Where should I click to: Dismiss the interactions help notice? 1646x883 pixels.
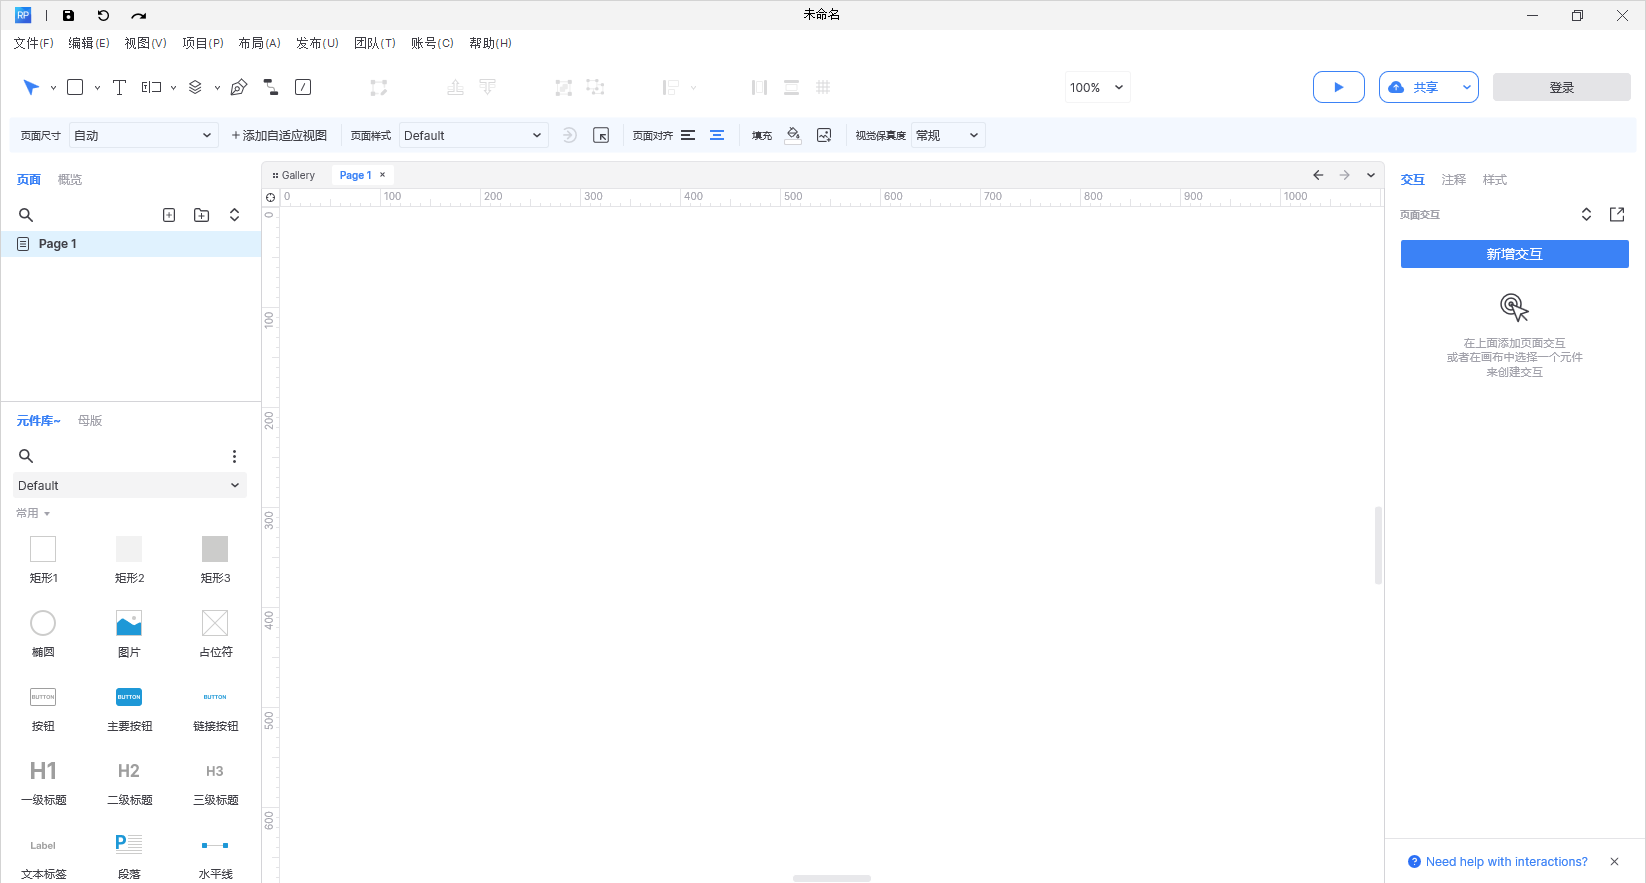pos(1614,862)
